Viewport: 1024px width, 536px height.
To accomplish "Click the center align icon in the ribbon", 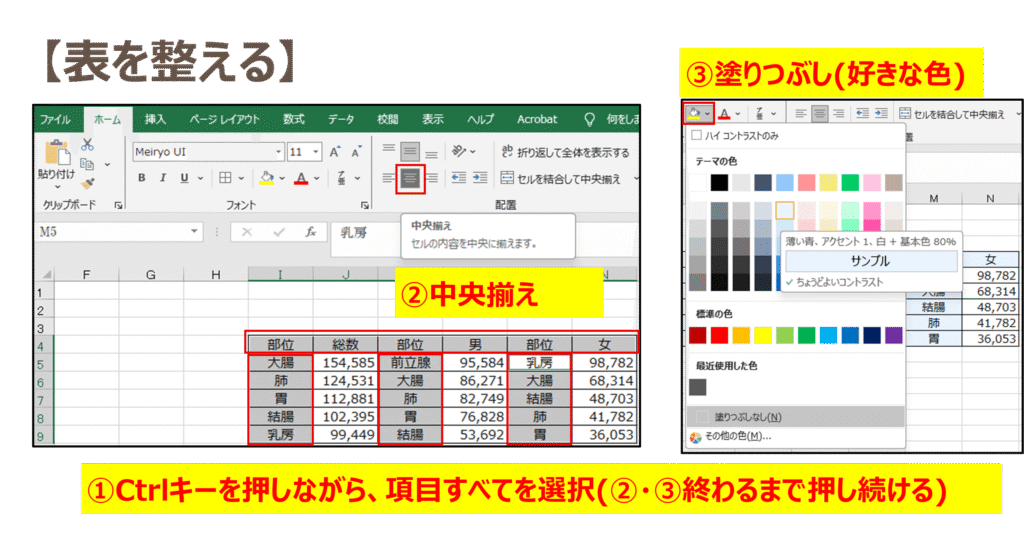I will (410, 179).
